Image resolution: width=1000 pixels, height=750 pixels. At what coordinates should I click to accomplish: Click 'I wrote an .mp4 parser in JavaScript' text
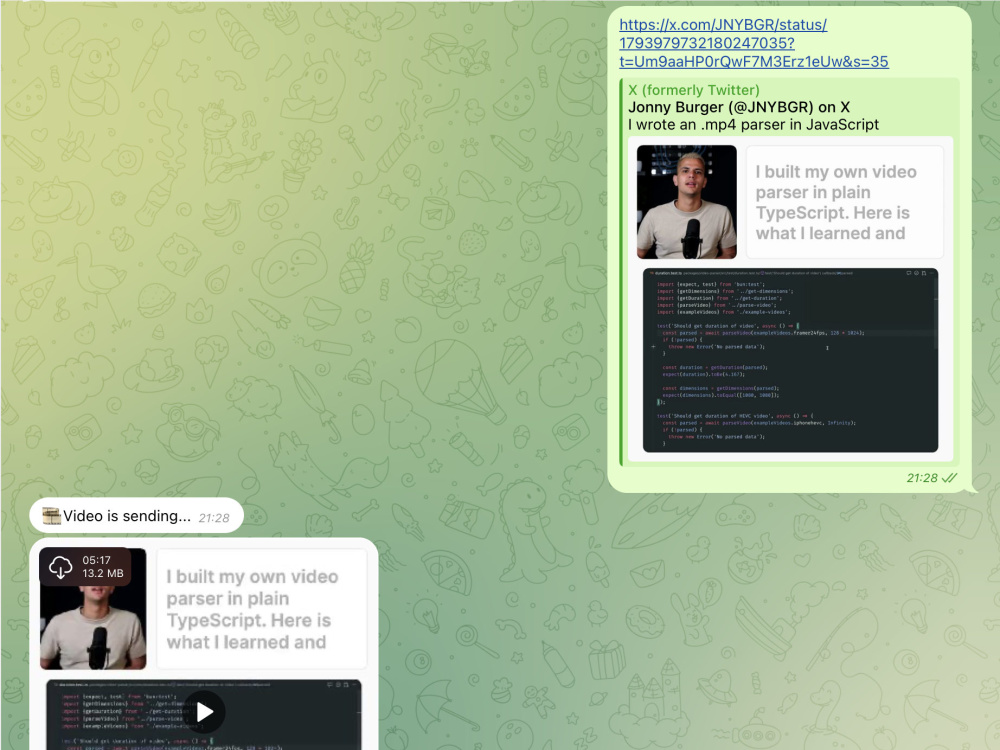click(x=753, y=124)
